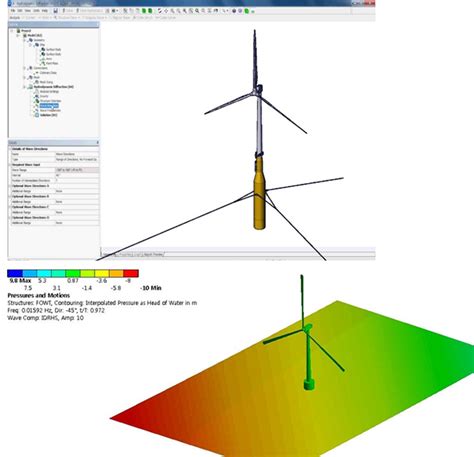Click the Save icon in the toolbar
This screenshot has width=474, height=457.
point(56,11)
